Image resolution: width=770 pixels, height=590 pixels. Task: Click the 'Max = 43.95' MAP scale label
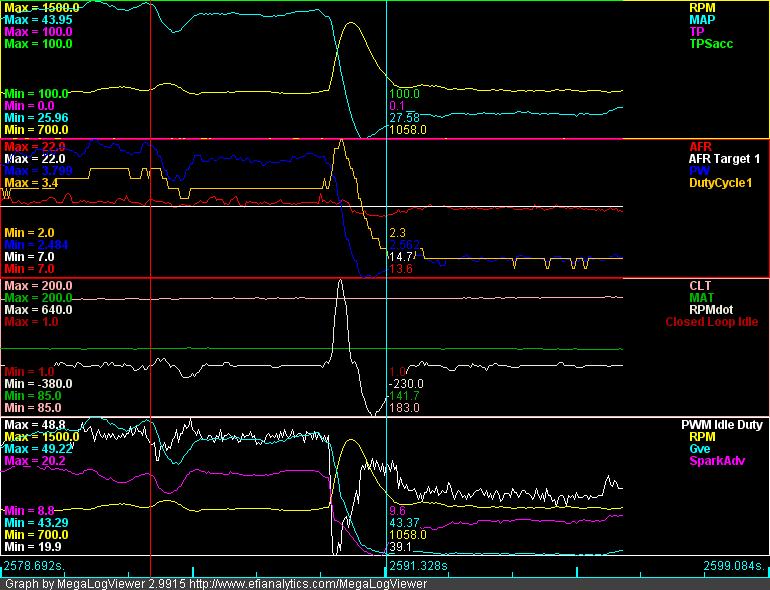[38, 20]
